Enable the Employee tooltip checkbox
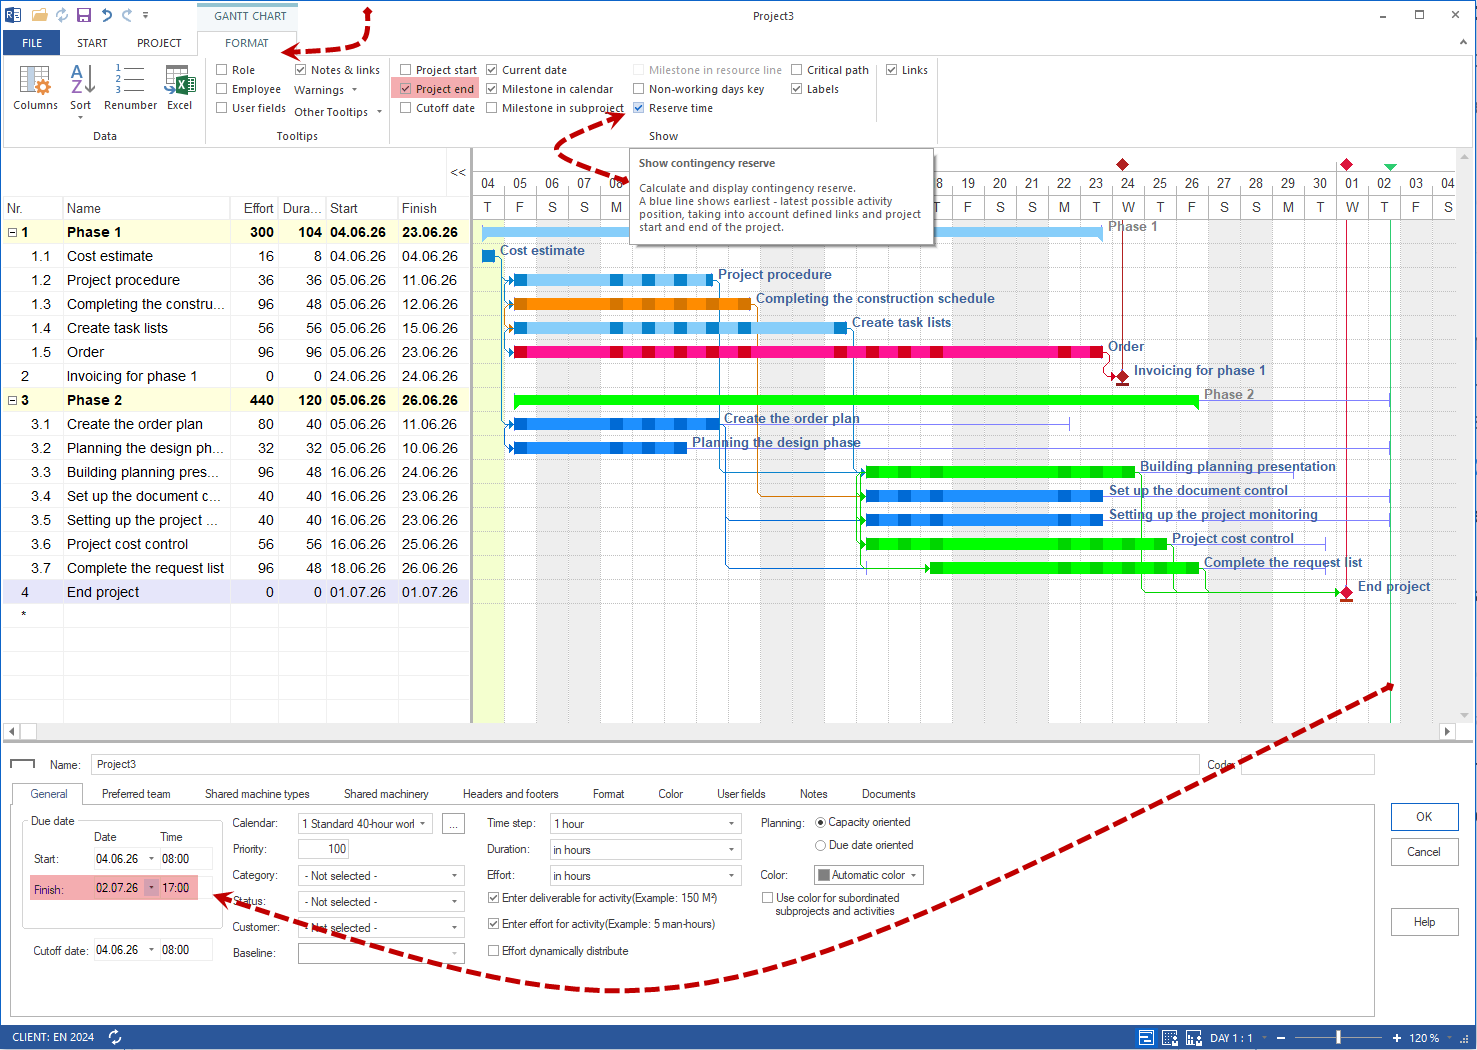Image resolution: width=1477 pixels, height=1050 pixels. [x=222, y=89]
